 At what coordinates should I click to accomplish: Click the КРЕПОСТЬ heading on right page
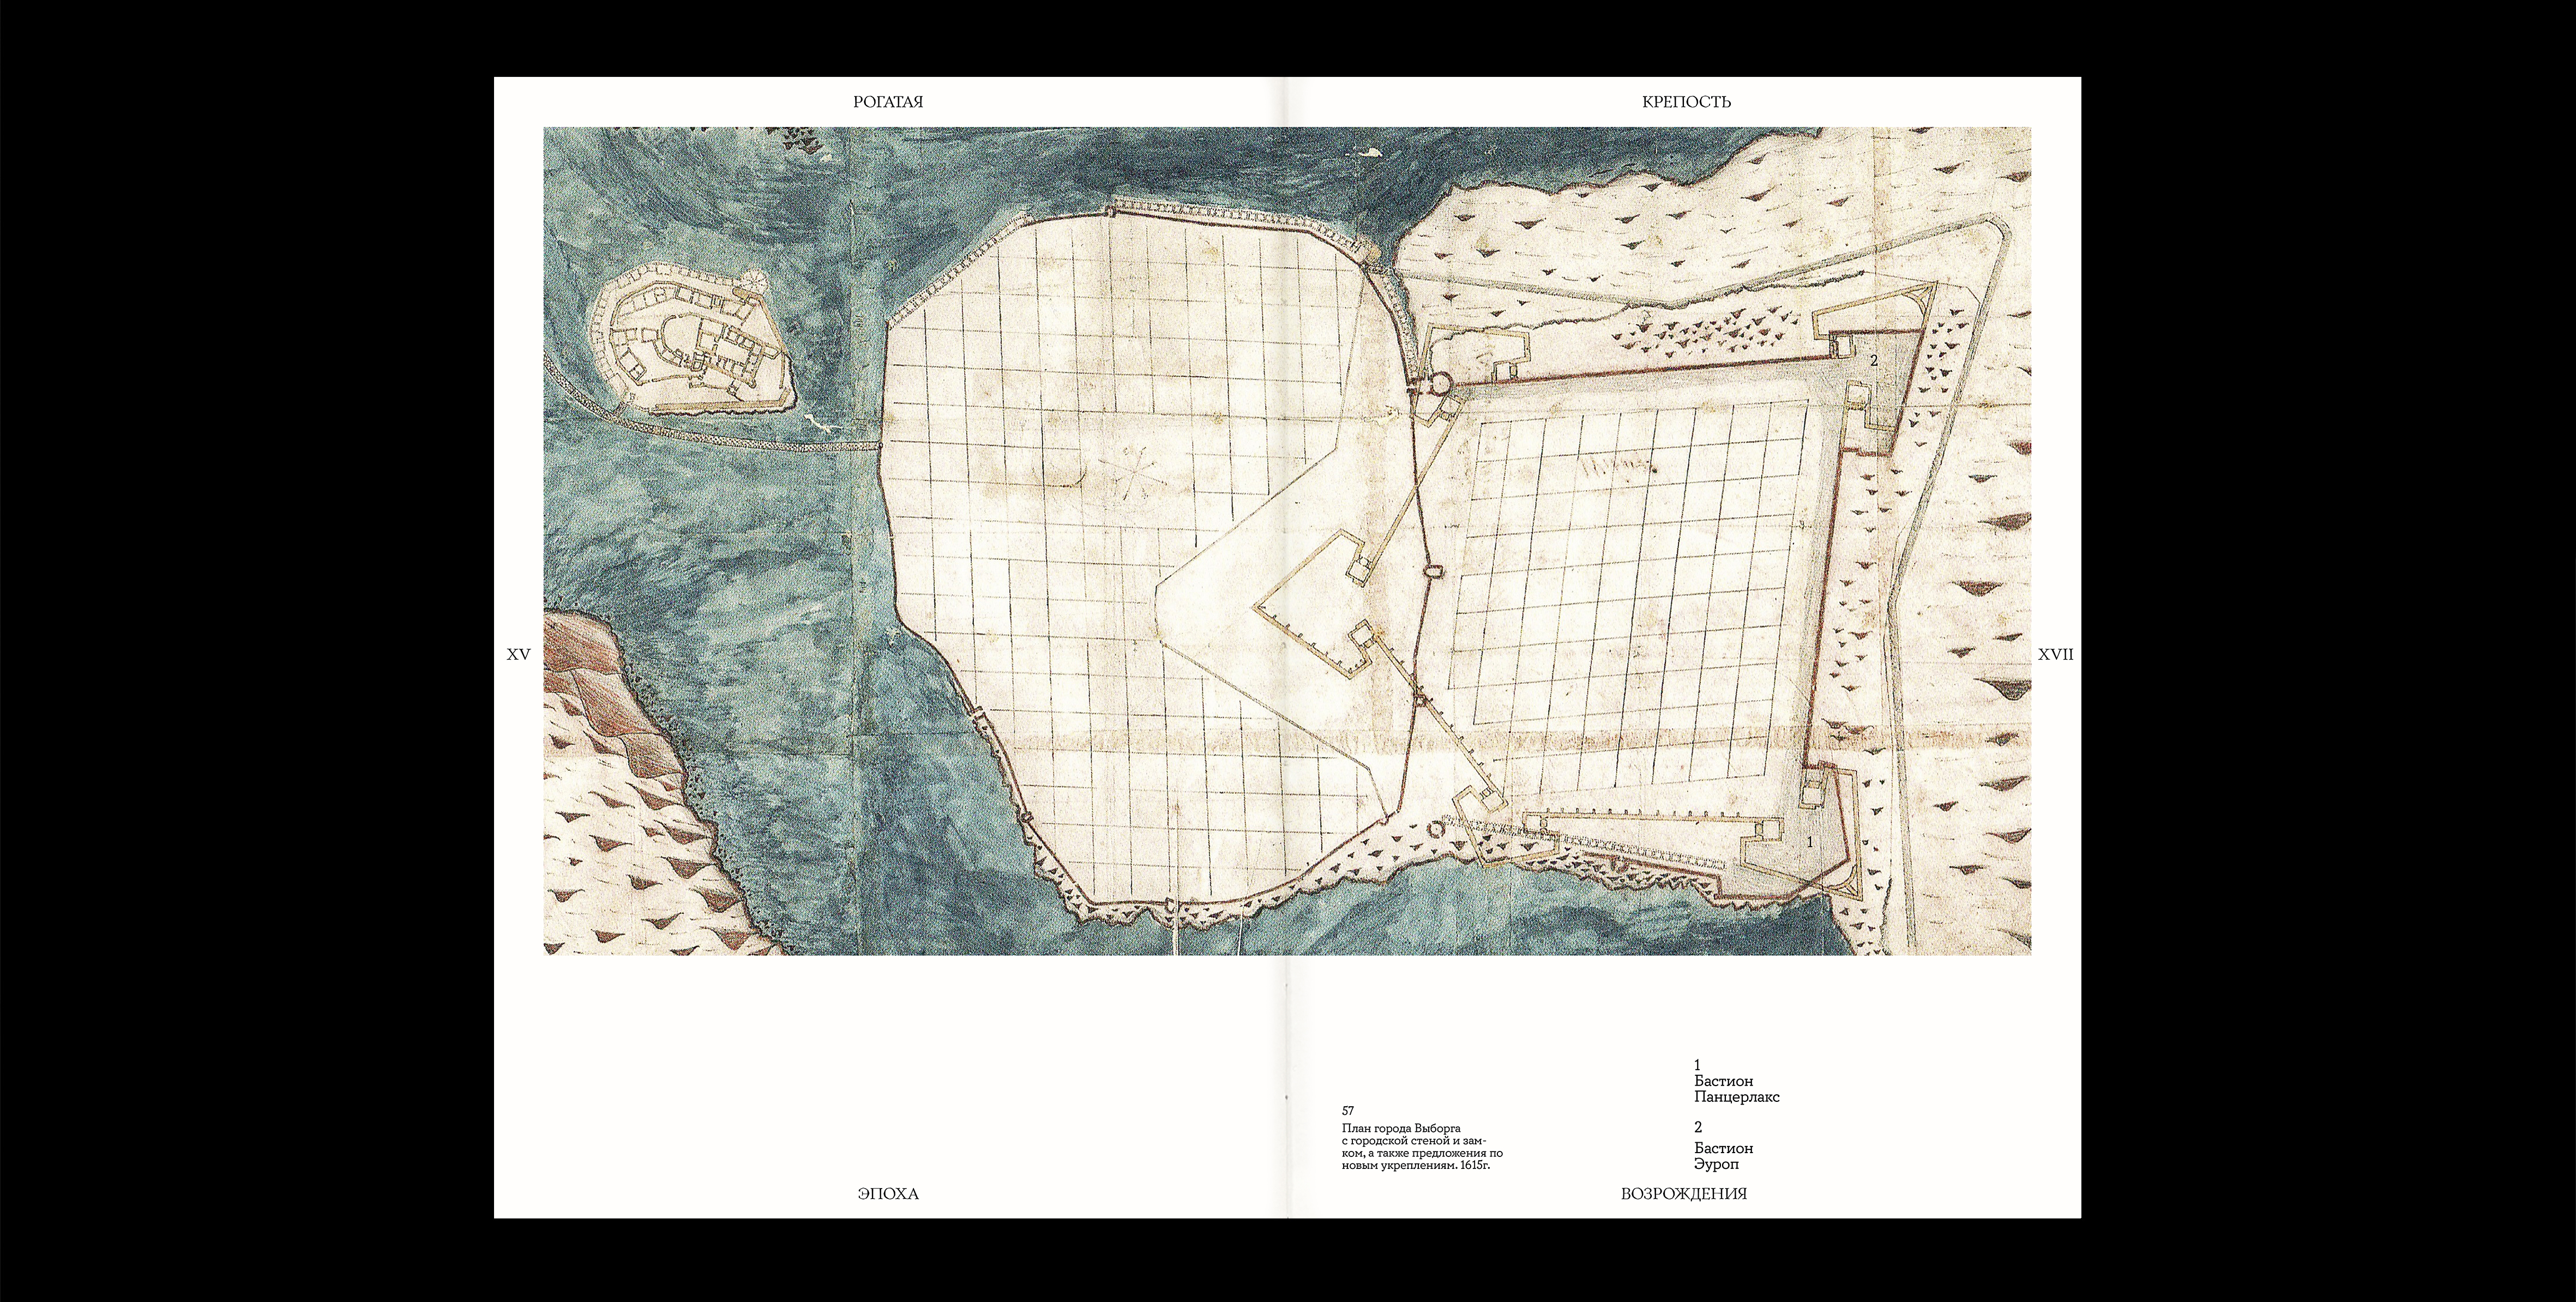1686,102
